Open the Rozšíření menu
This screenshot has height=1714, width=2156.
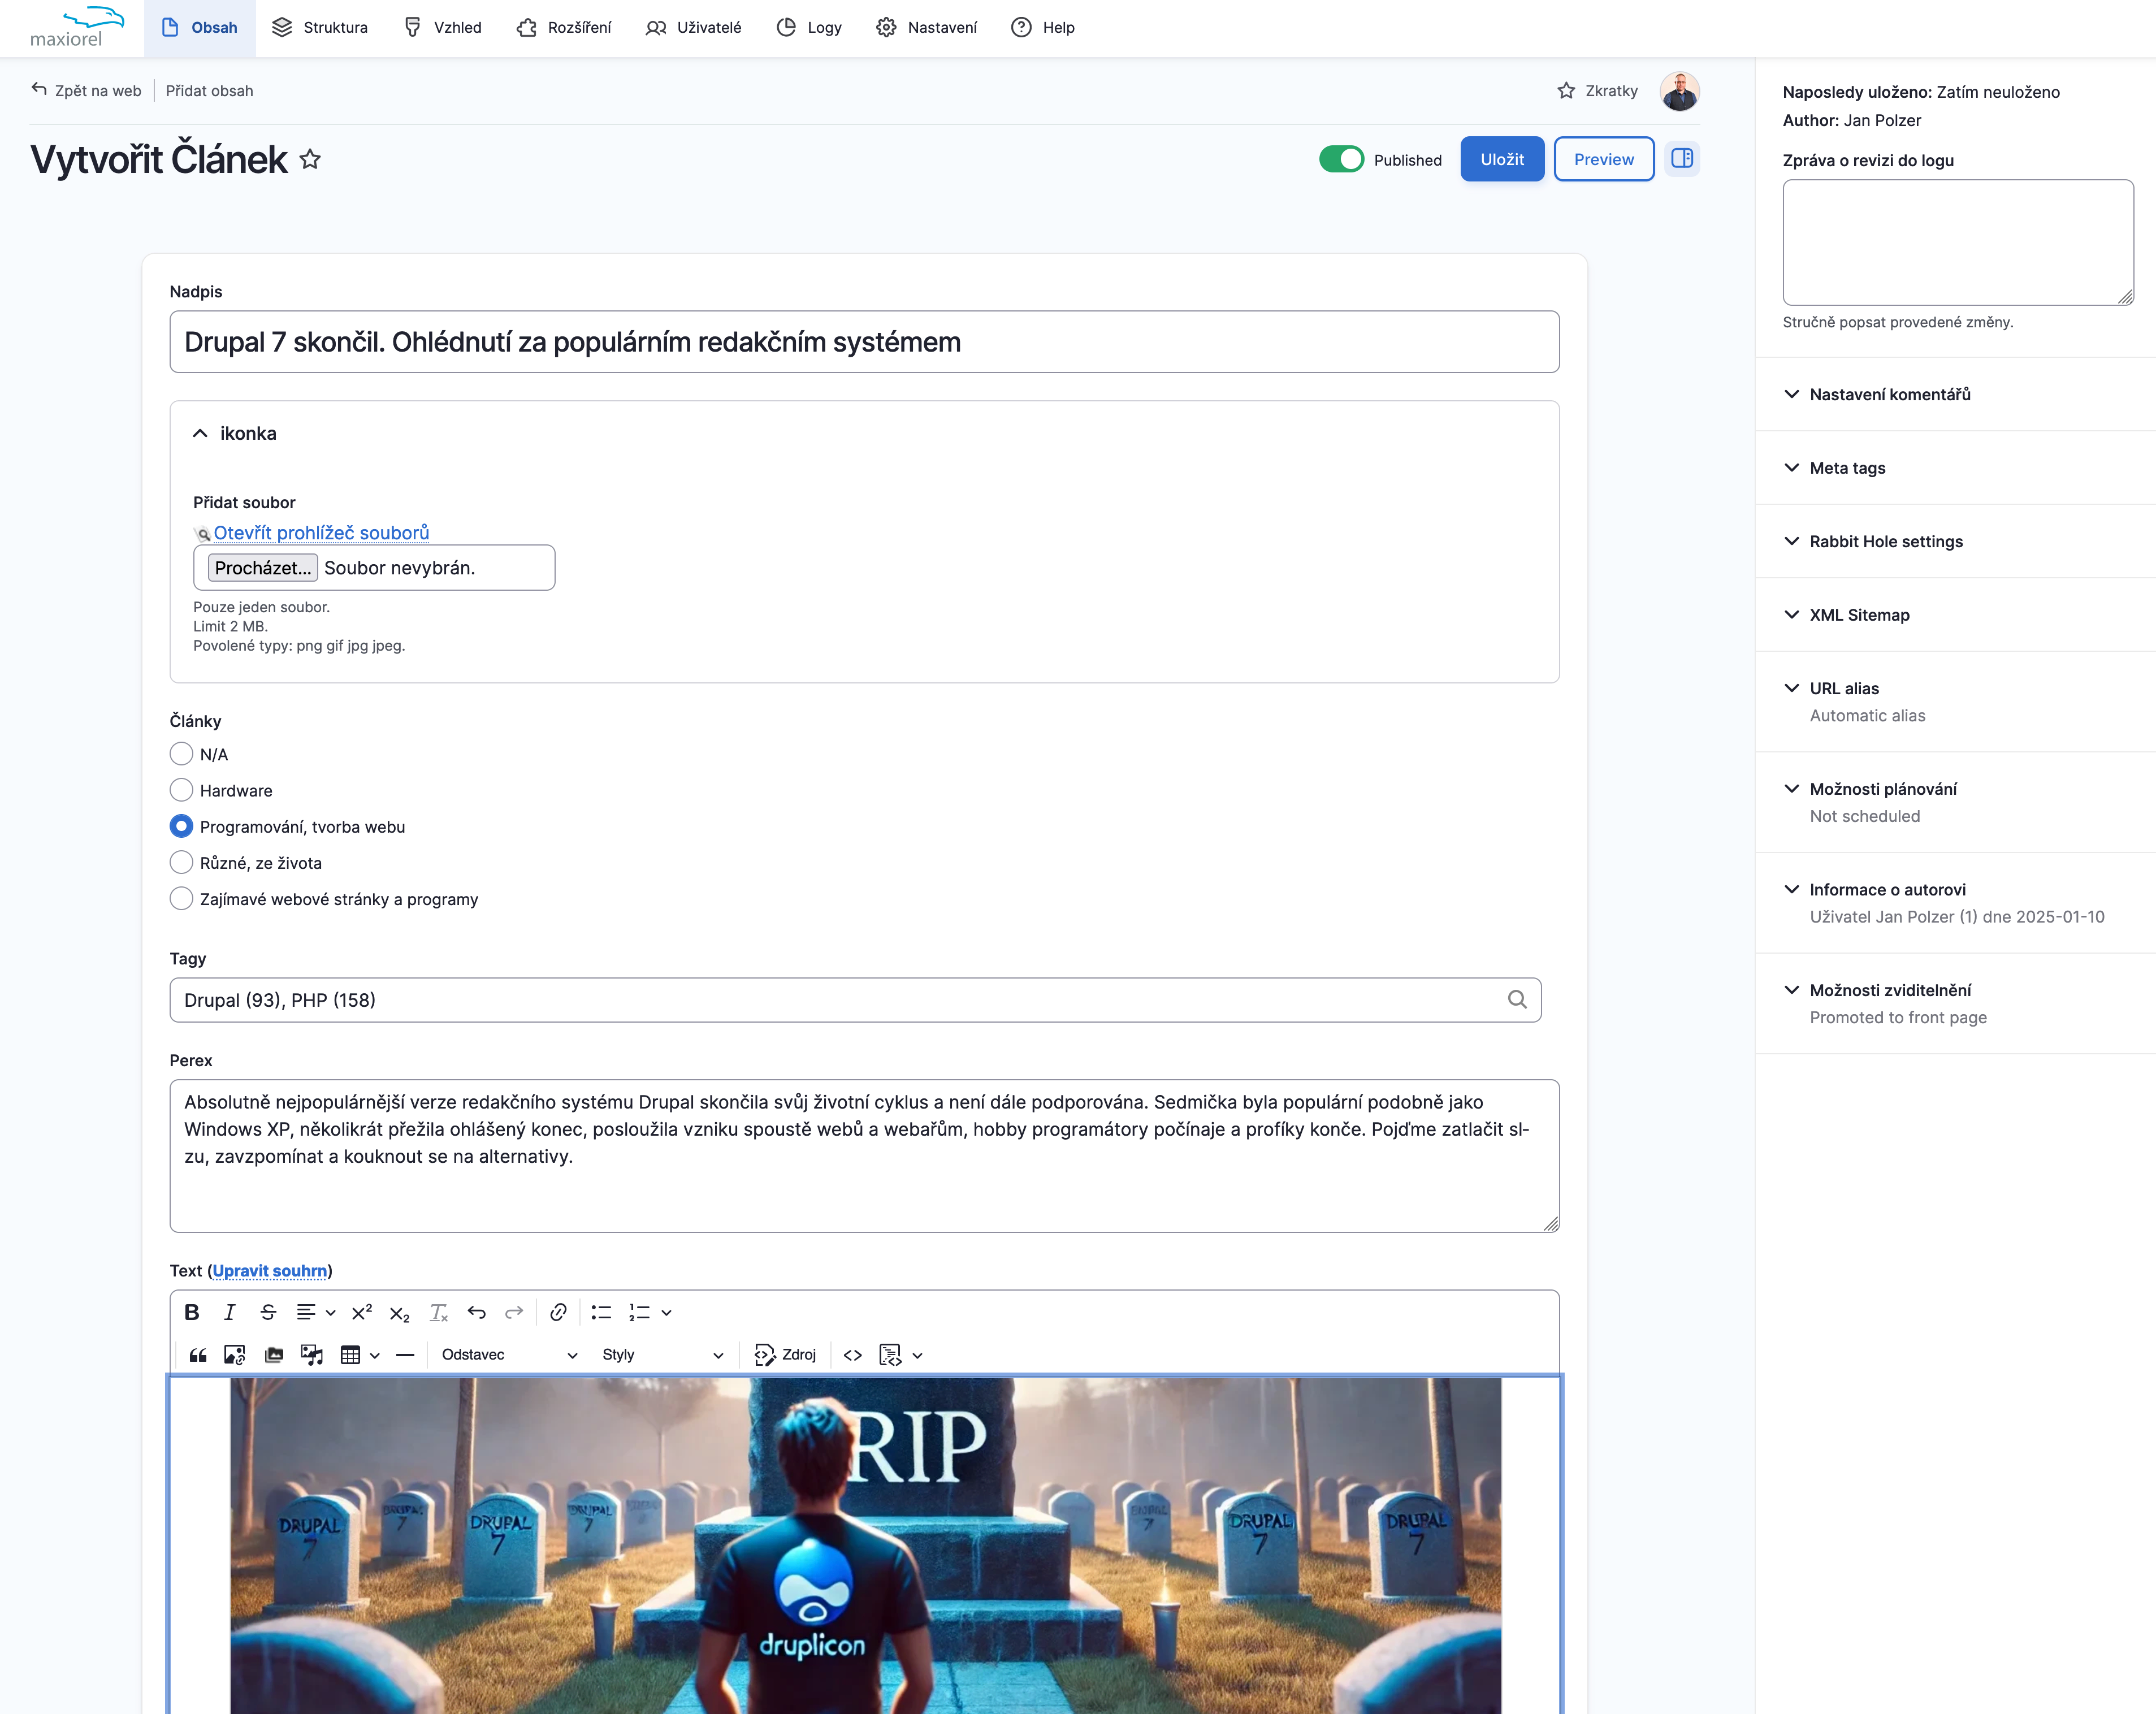coord(564,28)
